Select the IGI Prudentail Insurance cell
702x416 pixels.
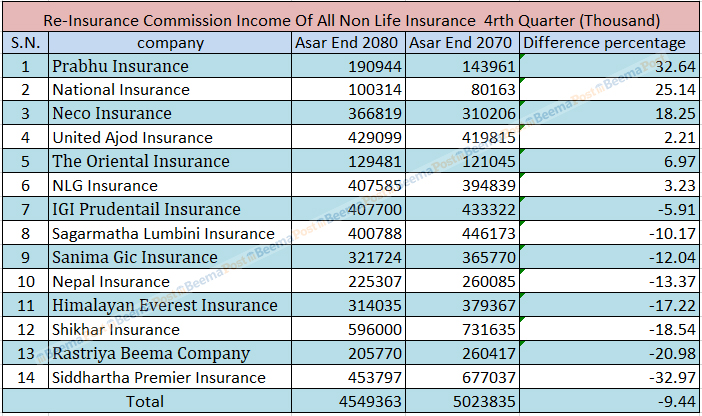[x=146, y=210]
